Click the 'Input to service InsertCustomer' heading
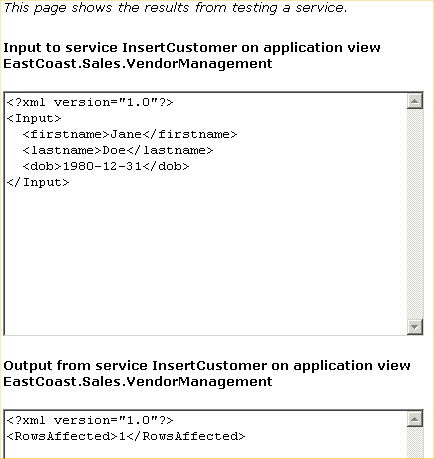 (192, 55)
